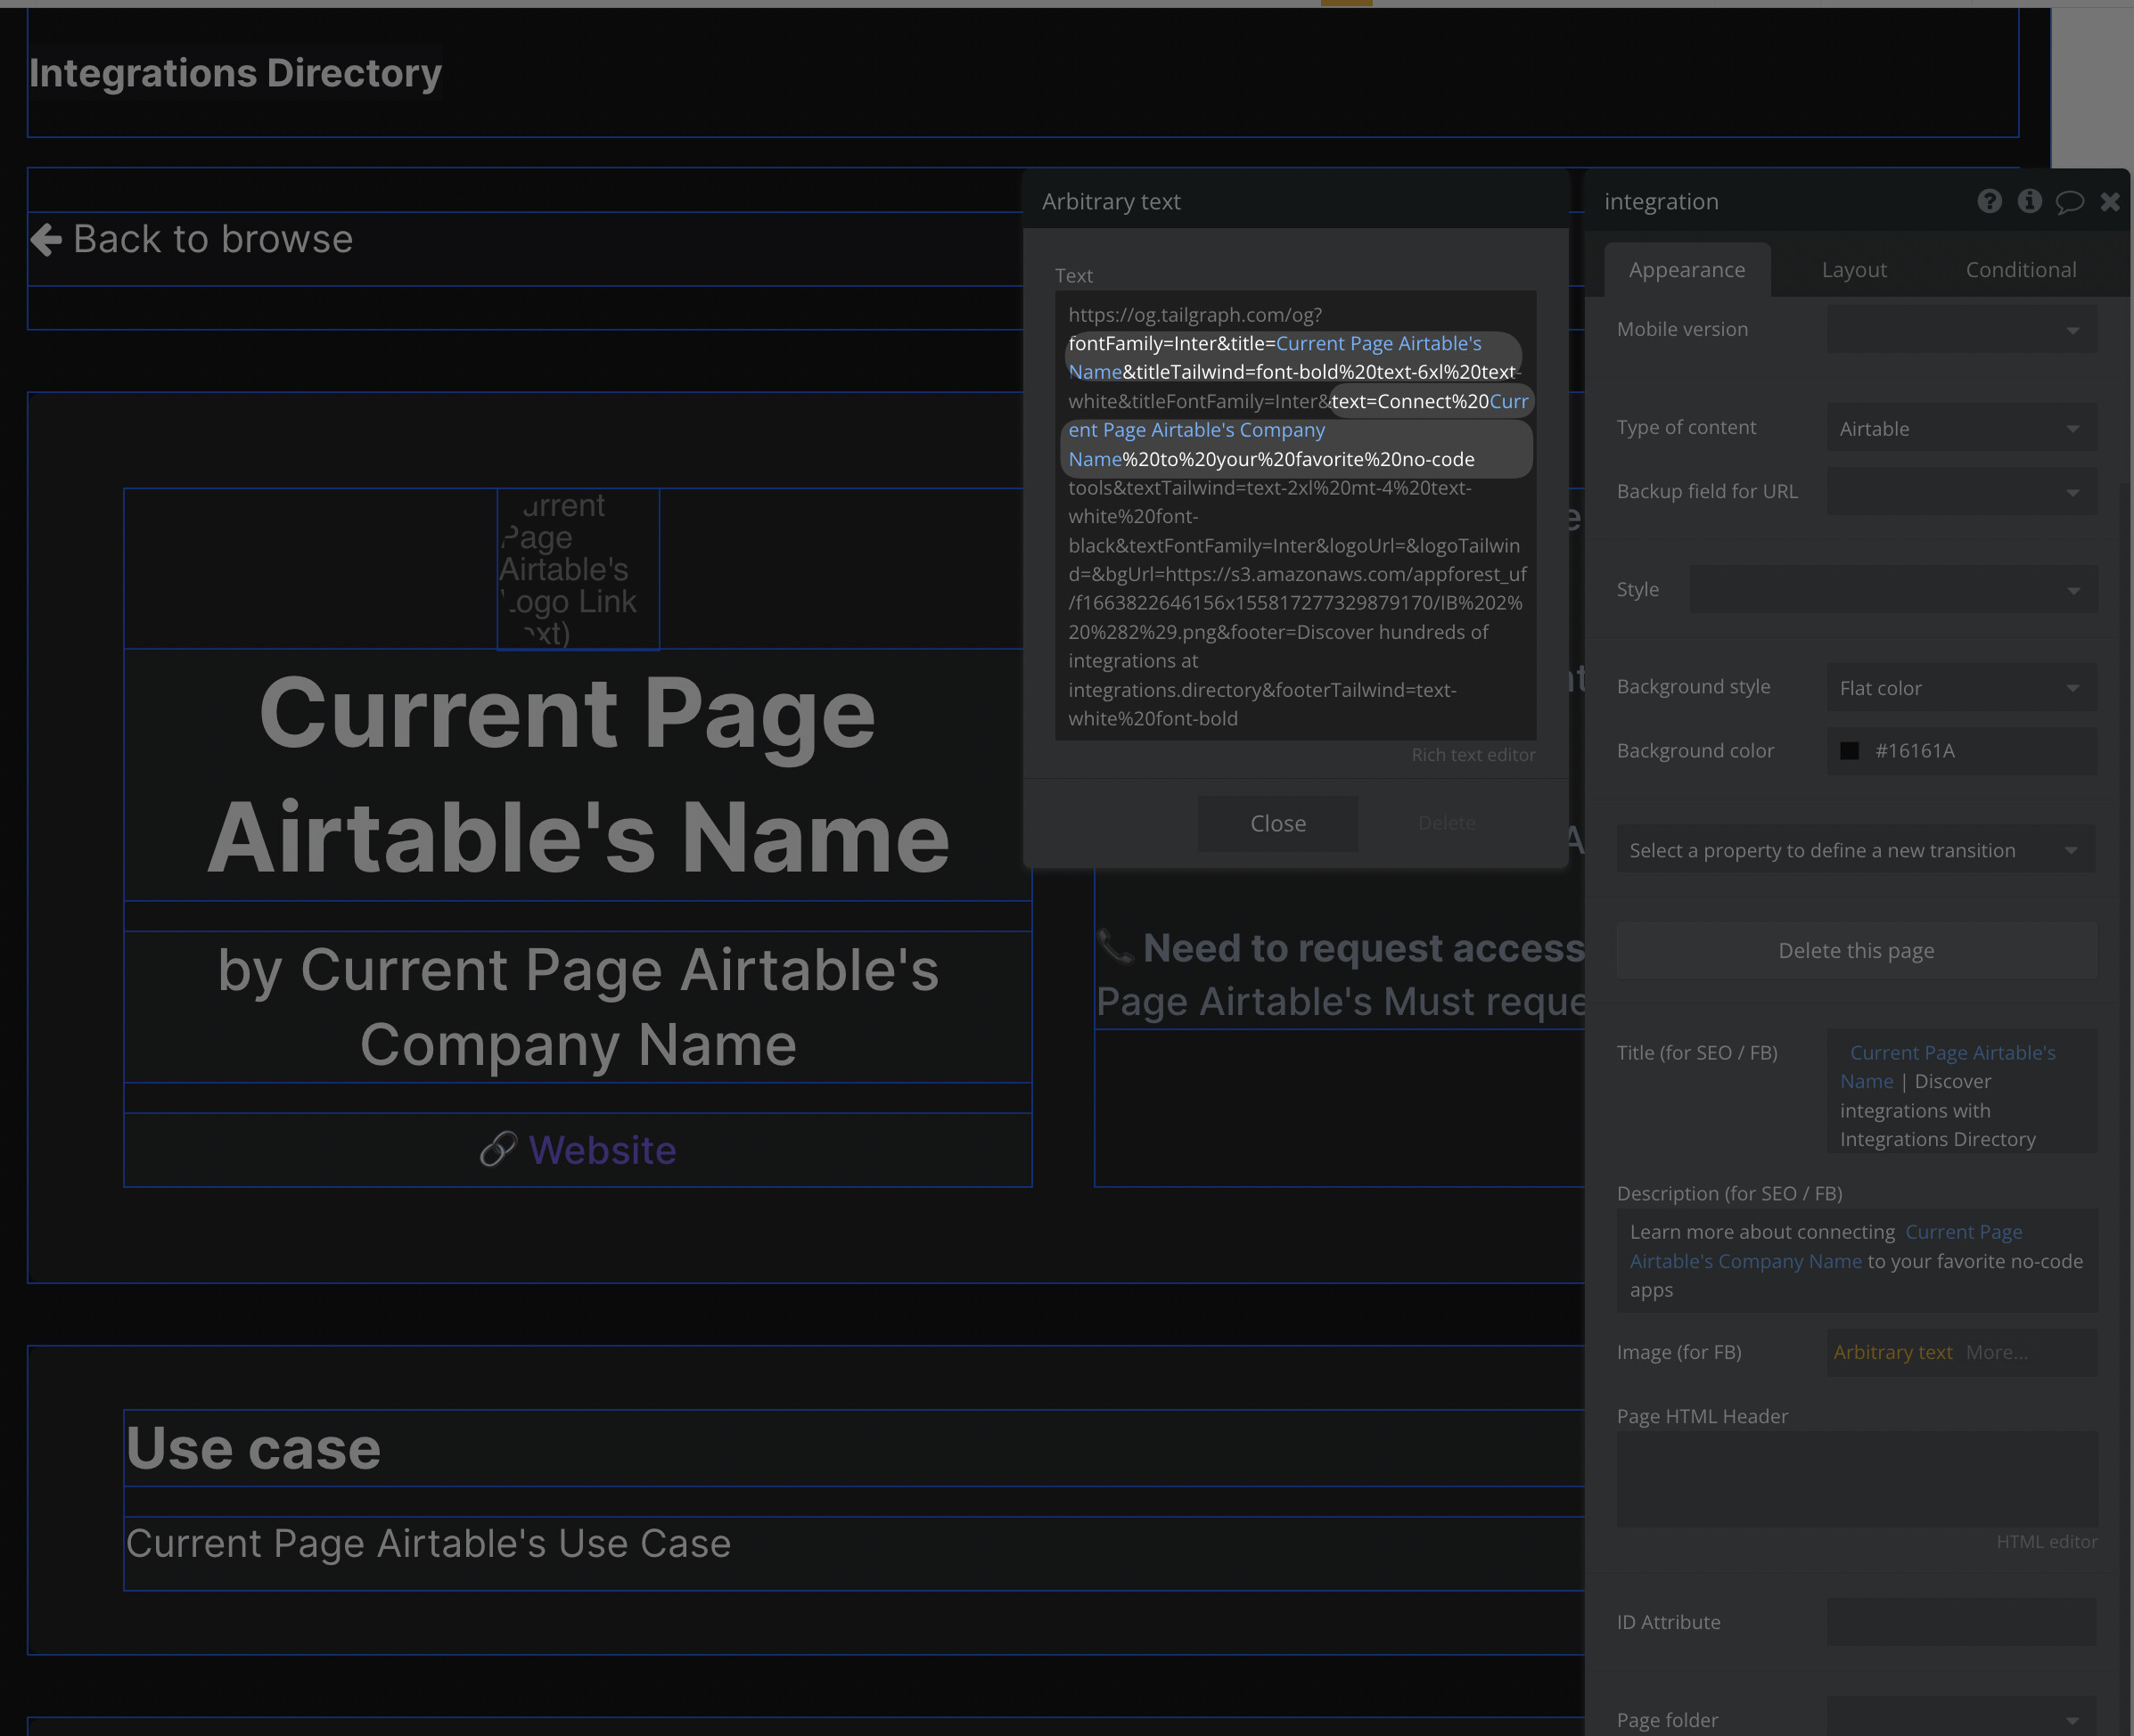Click the Page HTML Header text area
The height and width of the screenshot is (1736, 2134).
click(x=1856, y=1478)
